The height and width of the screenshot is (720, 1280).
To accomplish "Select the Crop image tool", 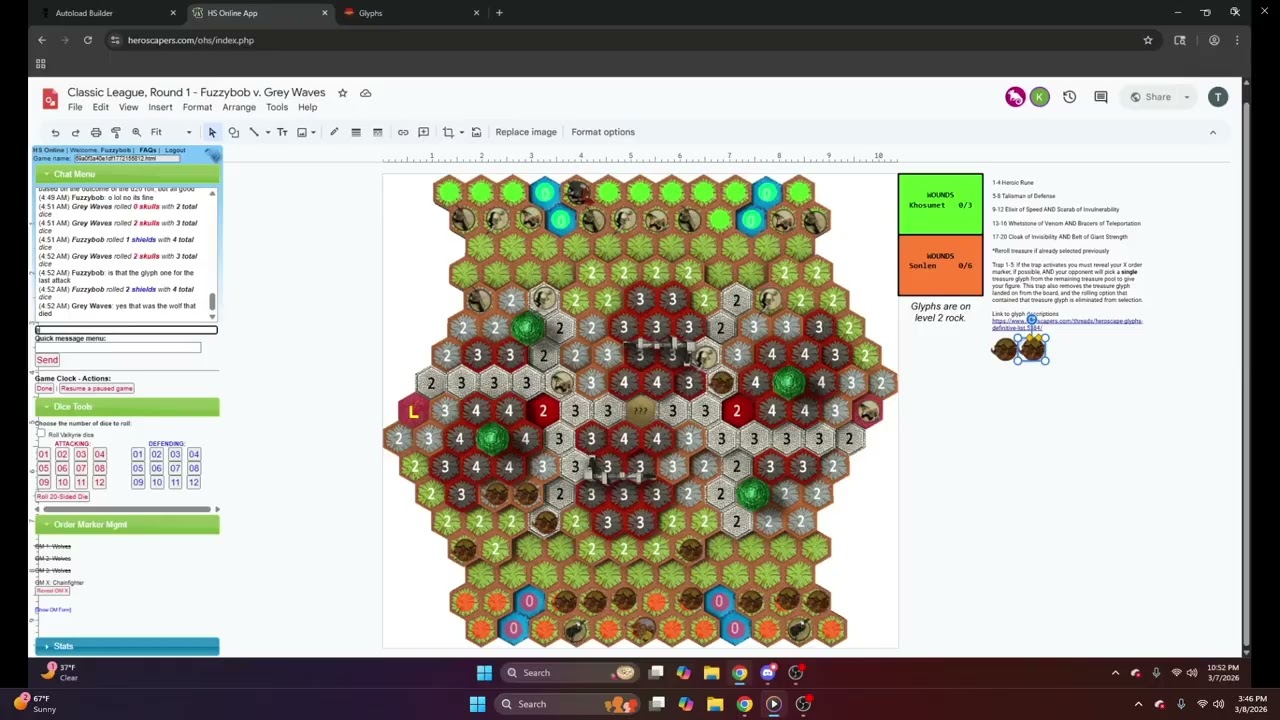I will click(448, 132).
